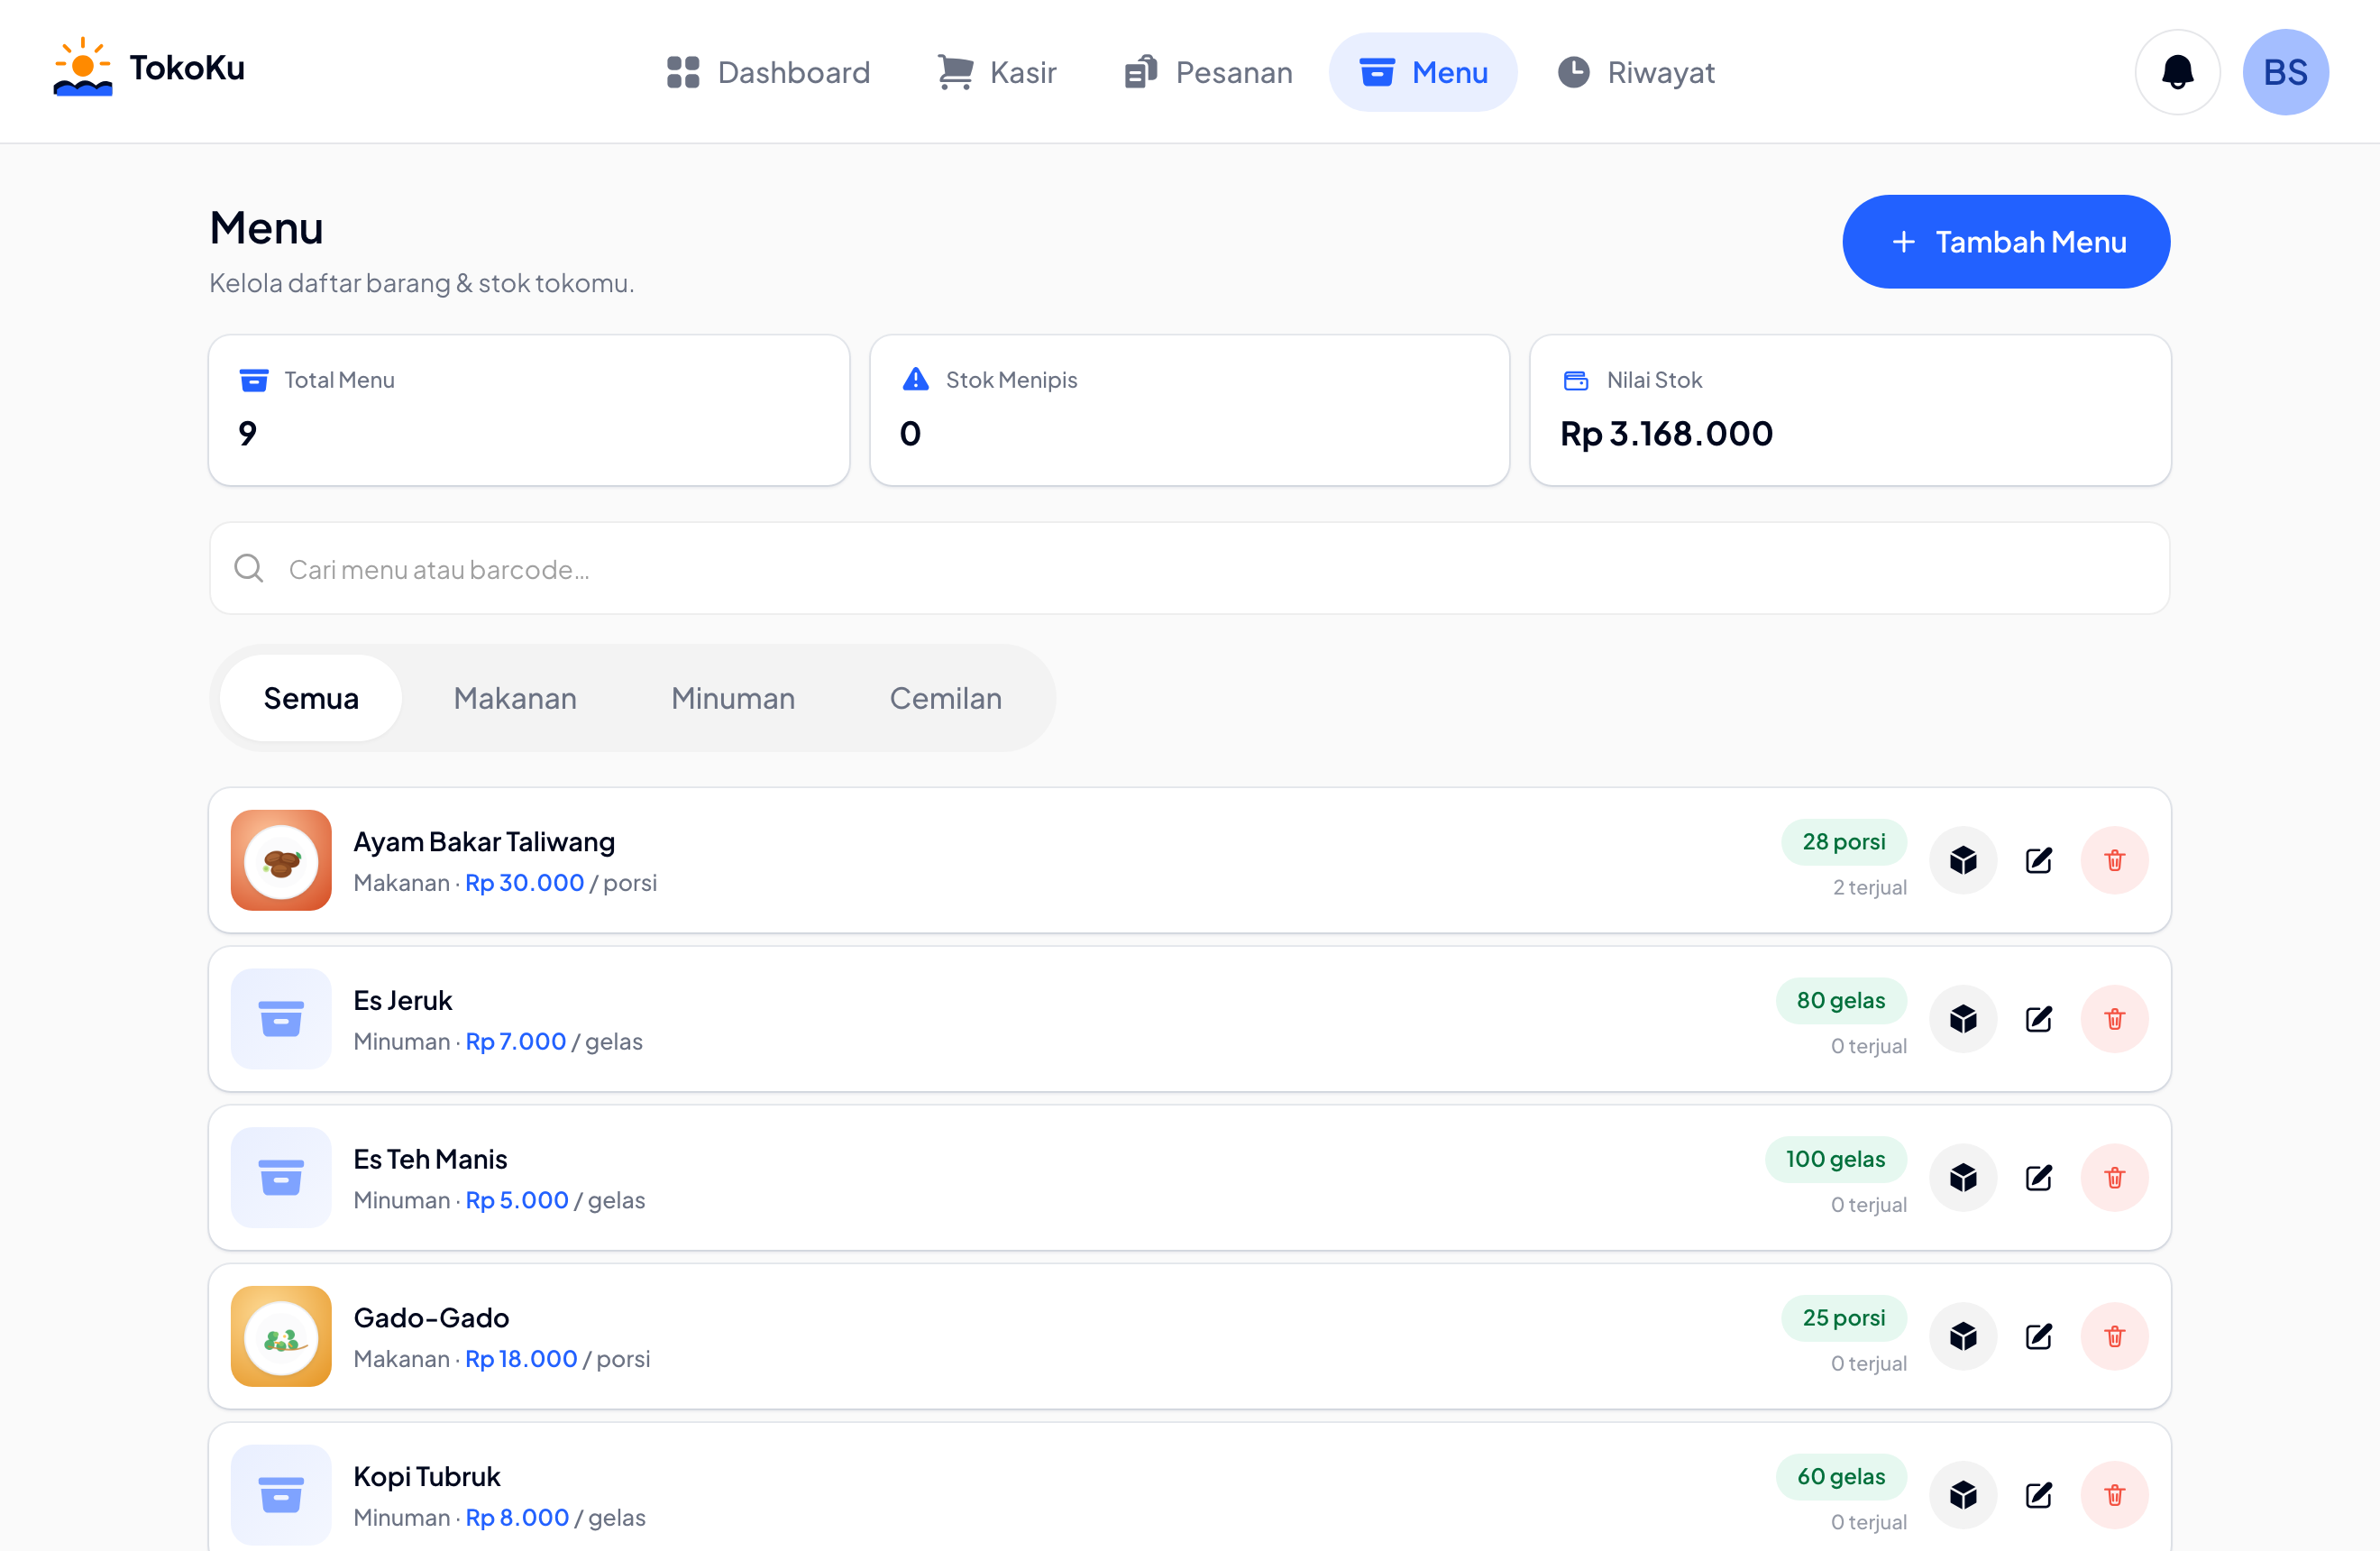Switch to the Pesanan page
Viewport: 2380px width, 1551px height.
click(1208, 72)
